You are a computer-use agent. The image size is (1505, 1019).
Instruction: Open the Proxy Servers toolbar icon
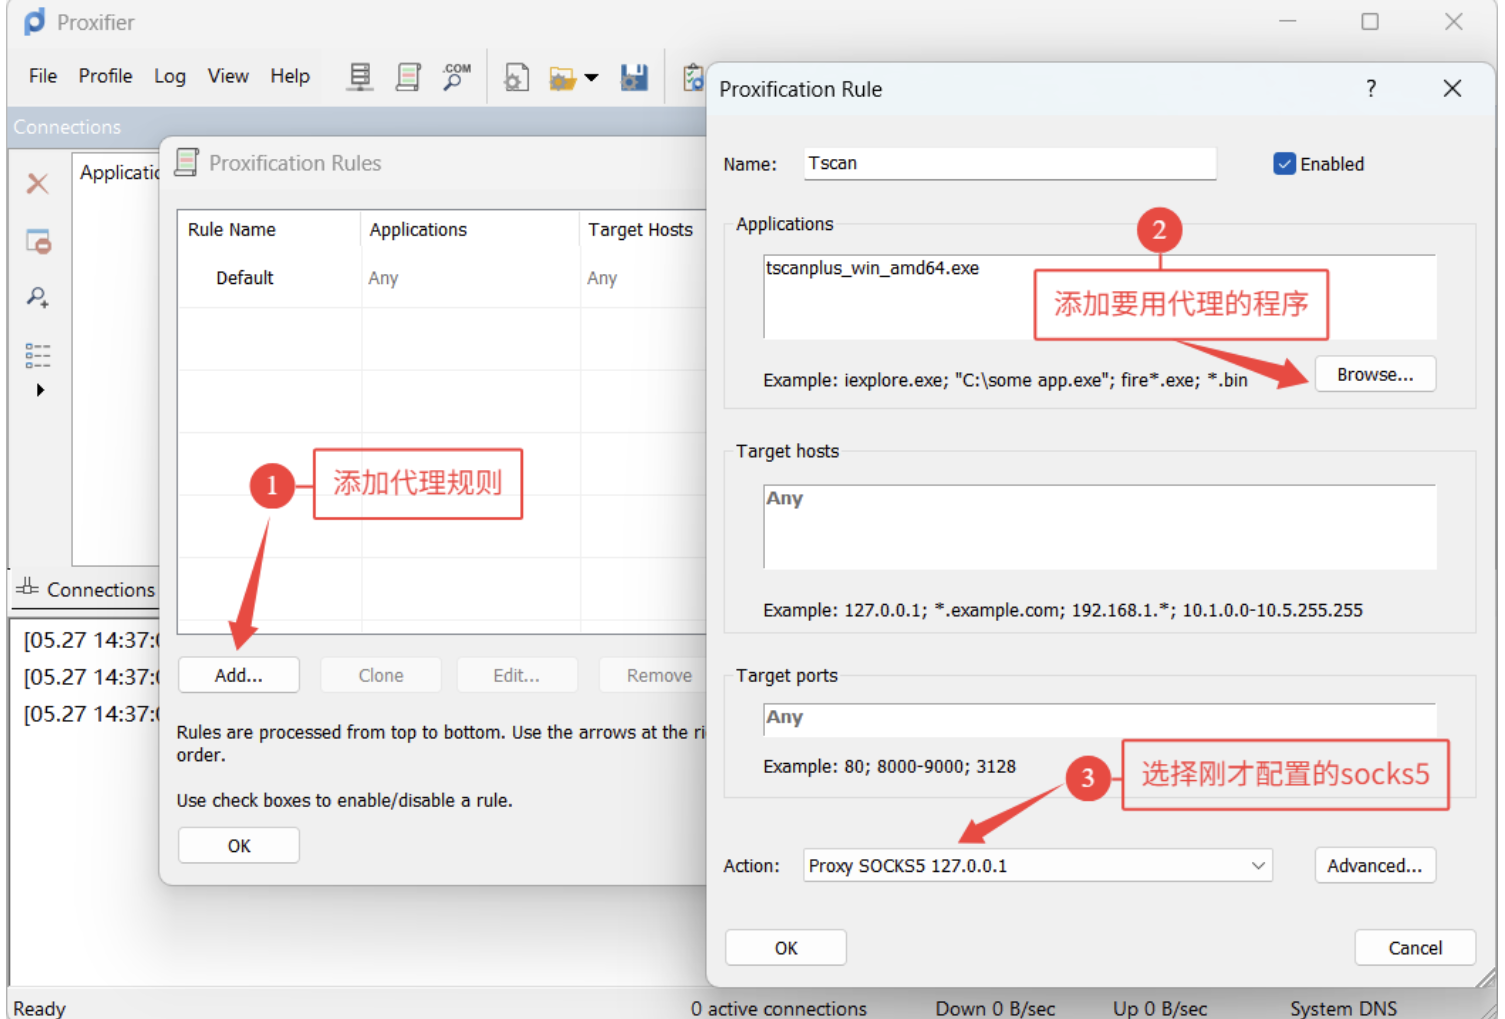(x=360, y=77)
